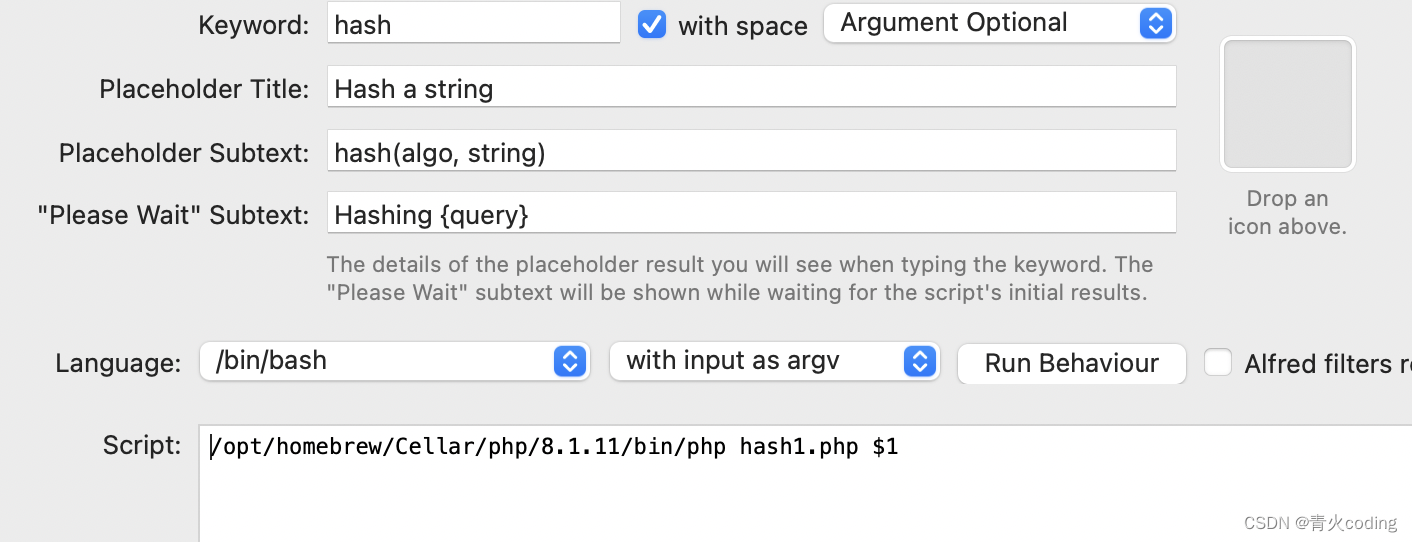Click the Run Behaviour button

click(x=1071, y=363)
